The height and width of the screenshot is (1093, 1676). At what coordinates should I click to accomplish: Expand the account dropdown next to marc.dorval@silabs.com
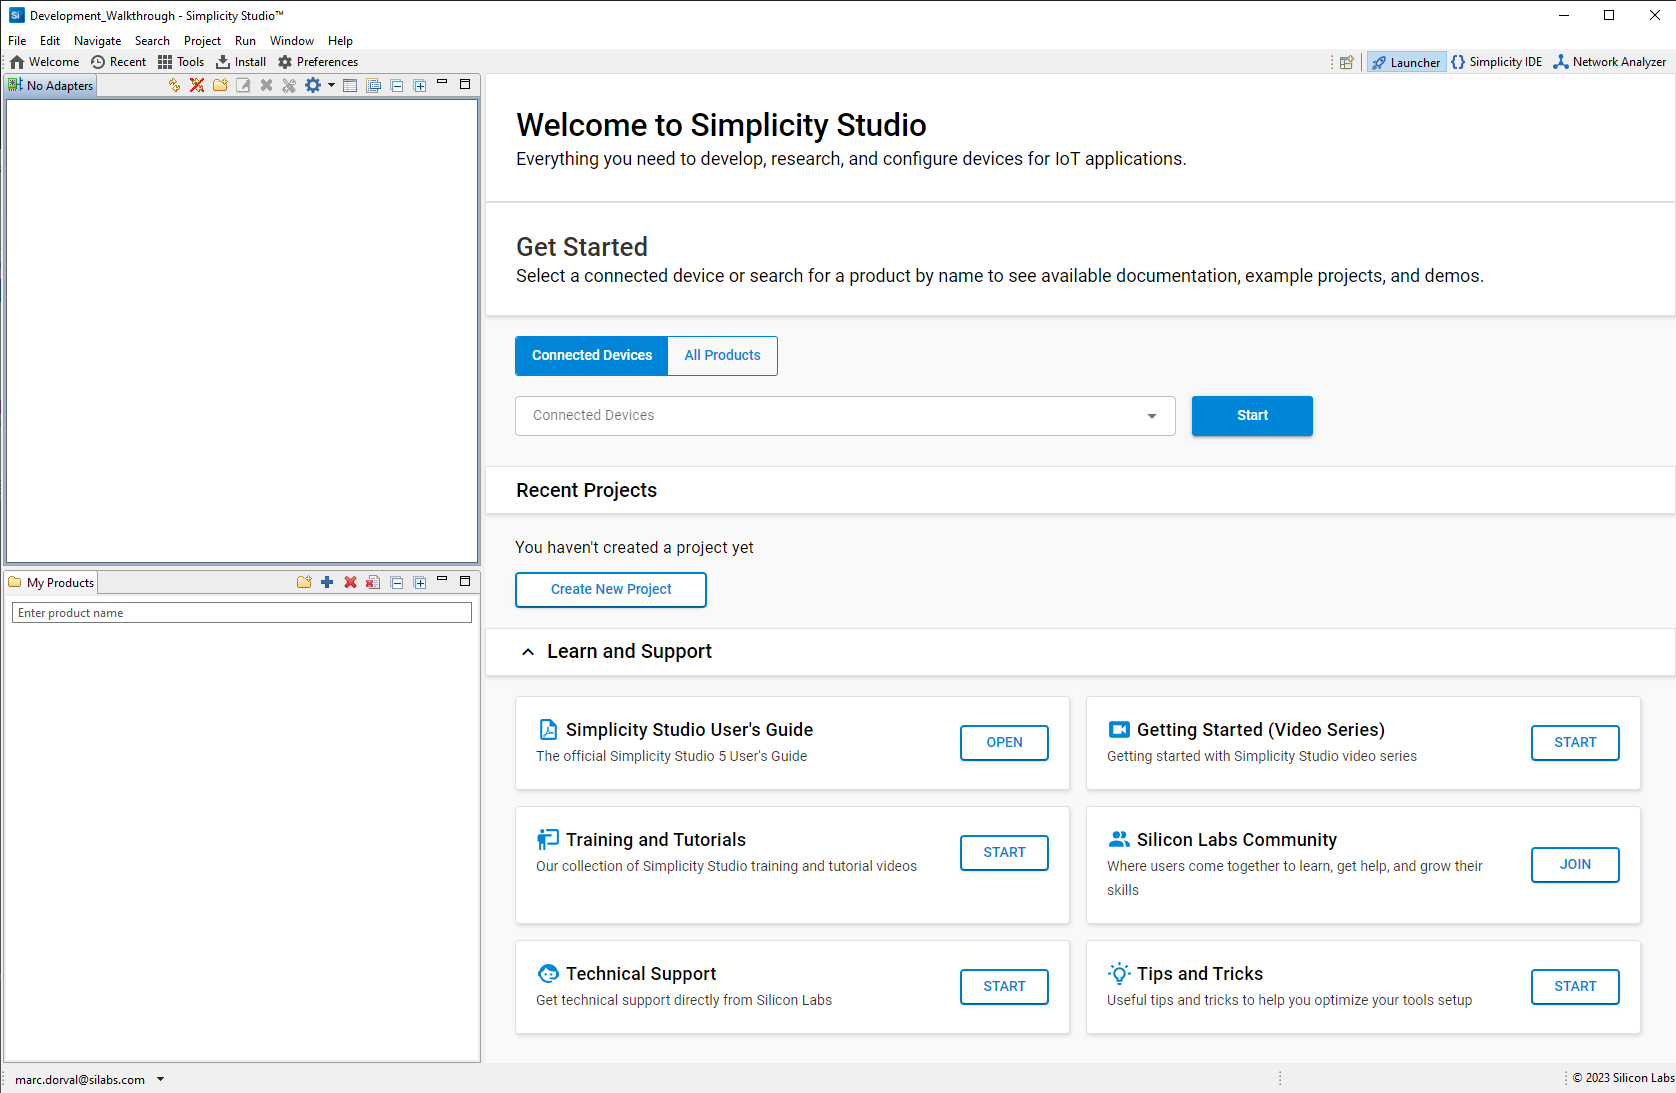pos(160,1080)
